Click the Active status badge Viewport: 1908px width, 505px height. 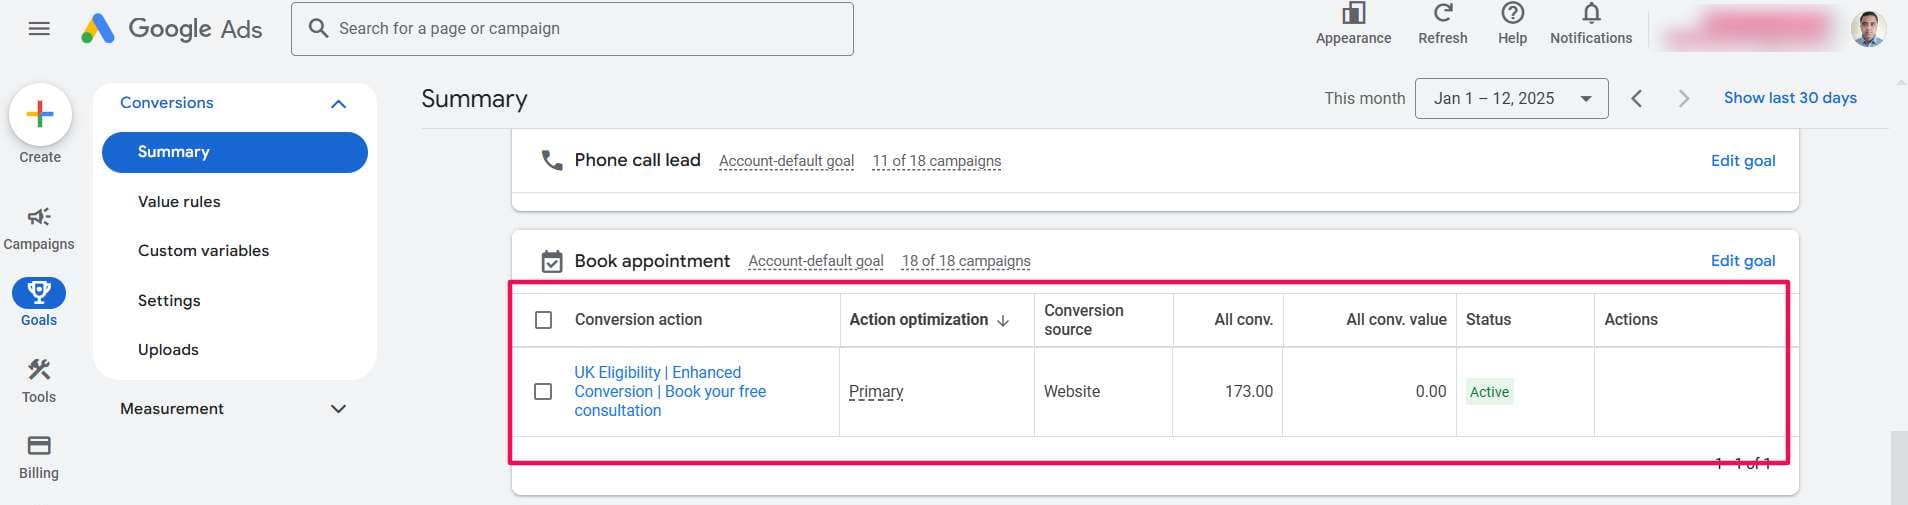click(1489, 392)
